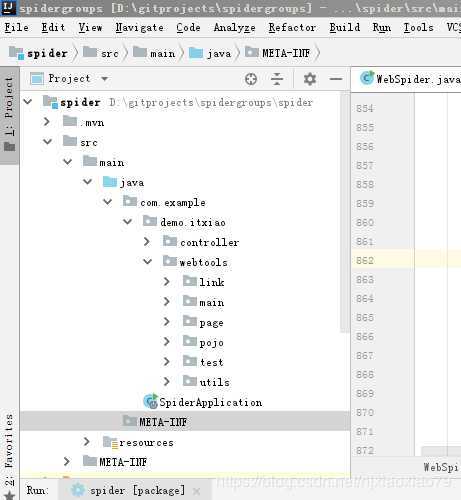Click the IntelliJ IDEA logo in title bar
461x500 pixels.
point(8,7)
